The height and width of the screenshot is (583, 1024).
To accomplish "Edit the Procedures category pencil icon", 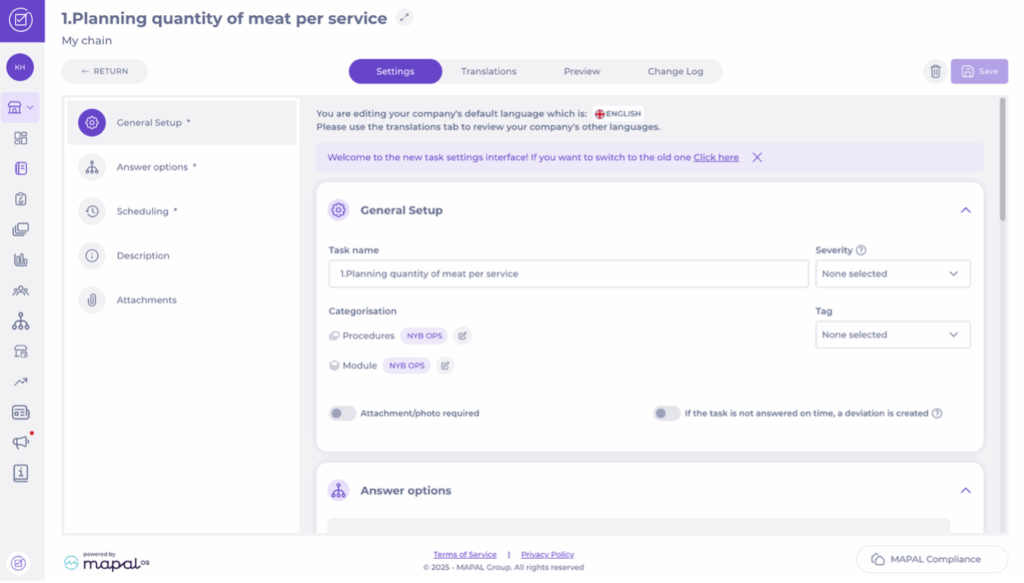I will coord(462,335).
